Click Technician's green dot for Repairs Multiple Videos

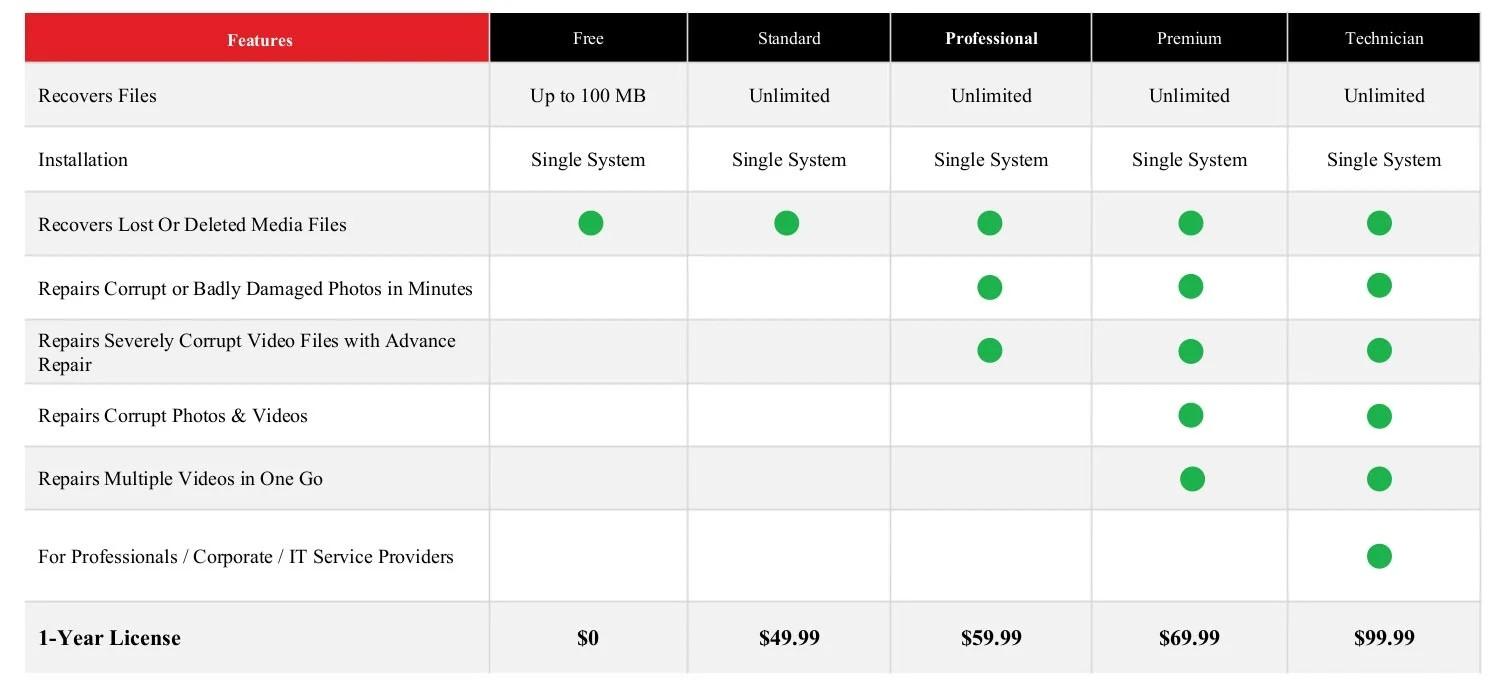click(1379, 479)
